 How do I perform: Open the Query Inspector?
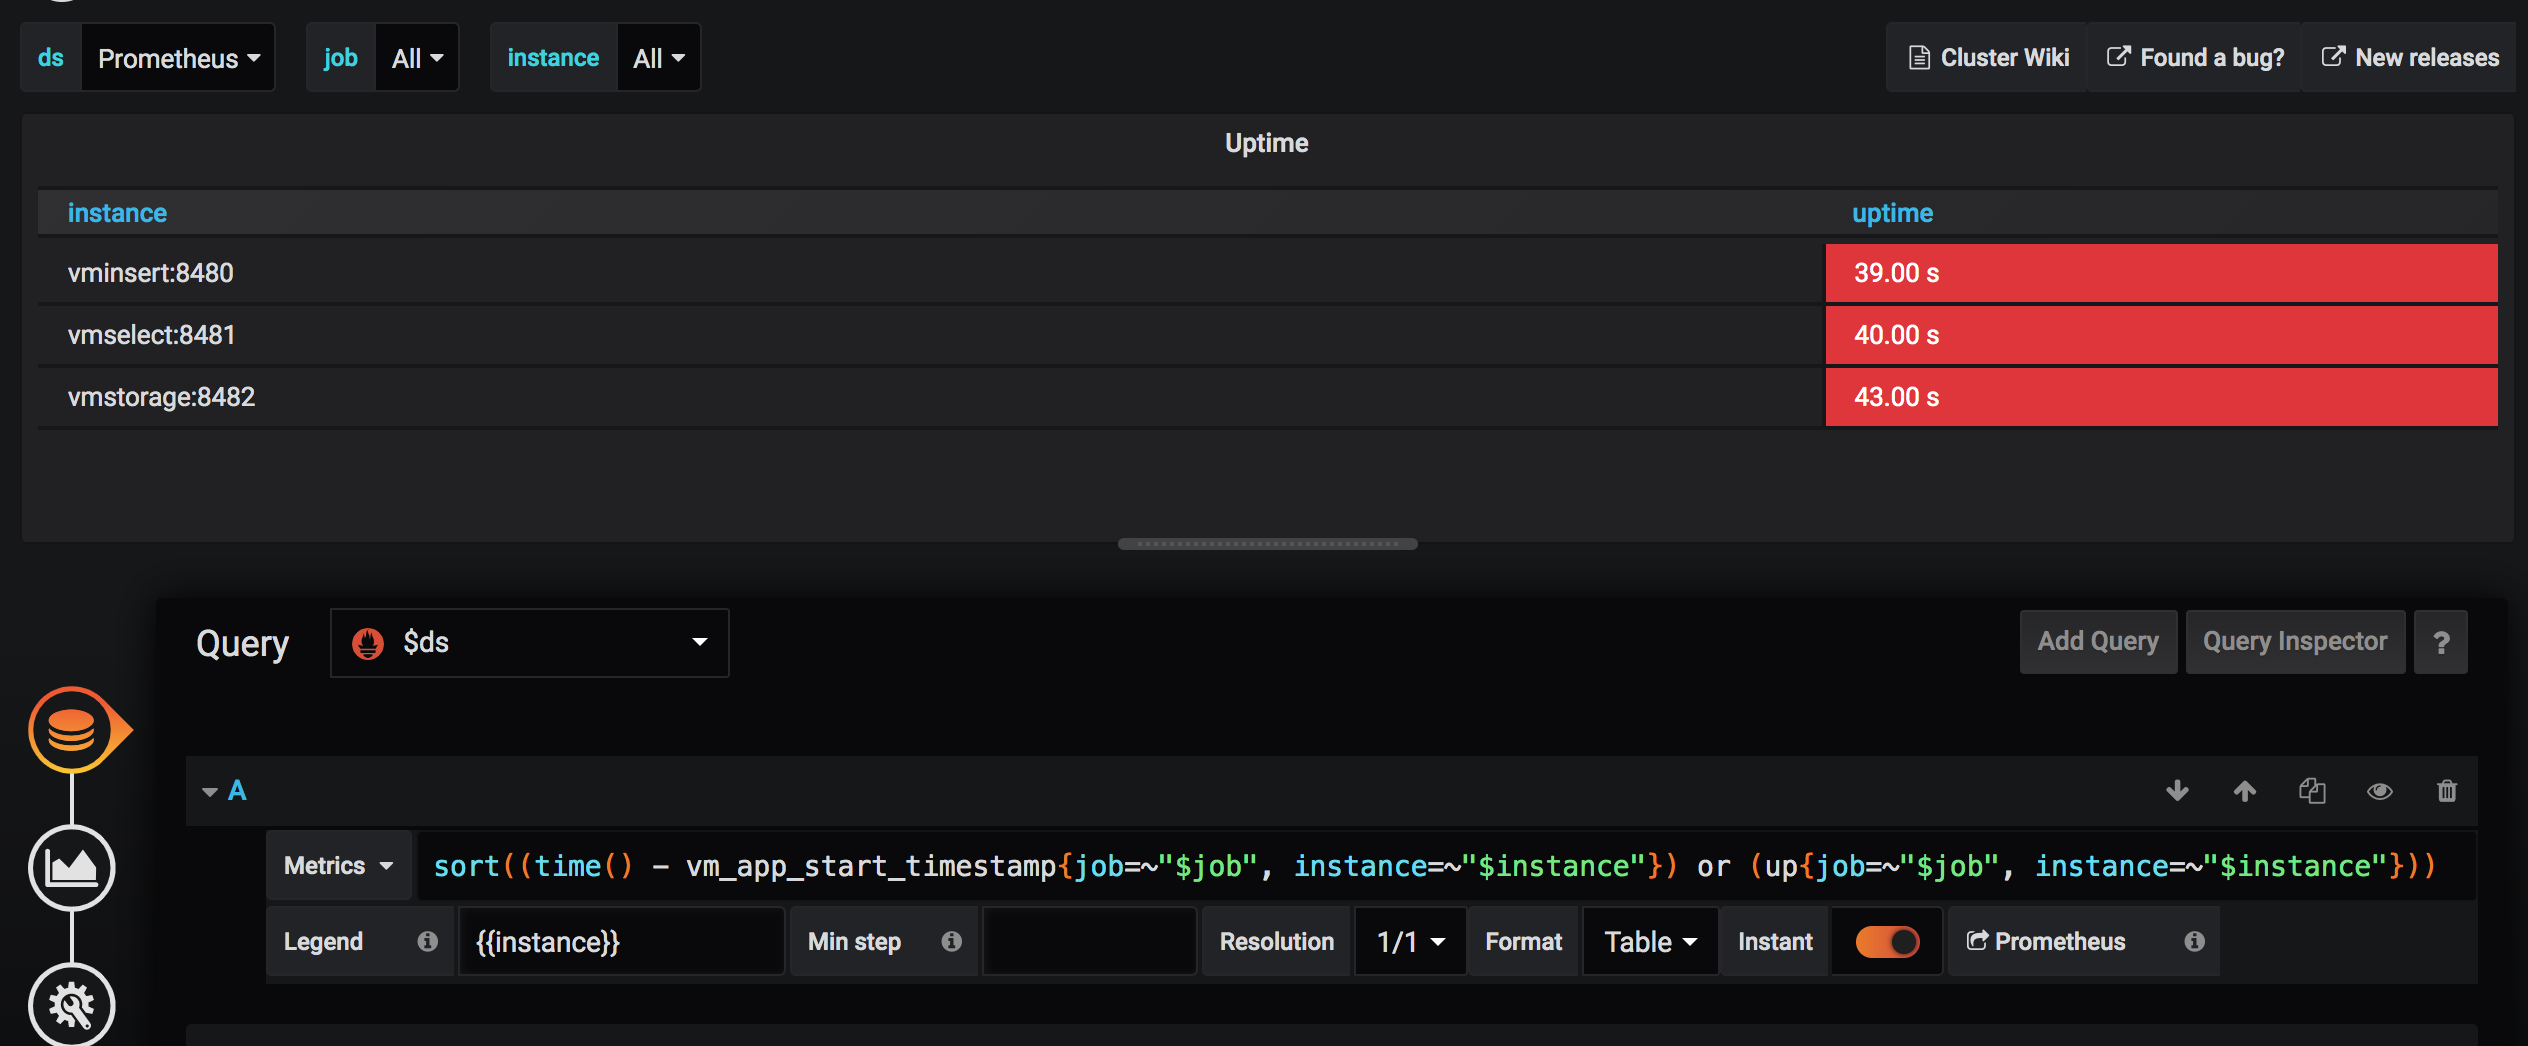click(x=2295, y=642)
